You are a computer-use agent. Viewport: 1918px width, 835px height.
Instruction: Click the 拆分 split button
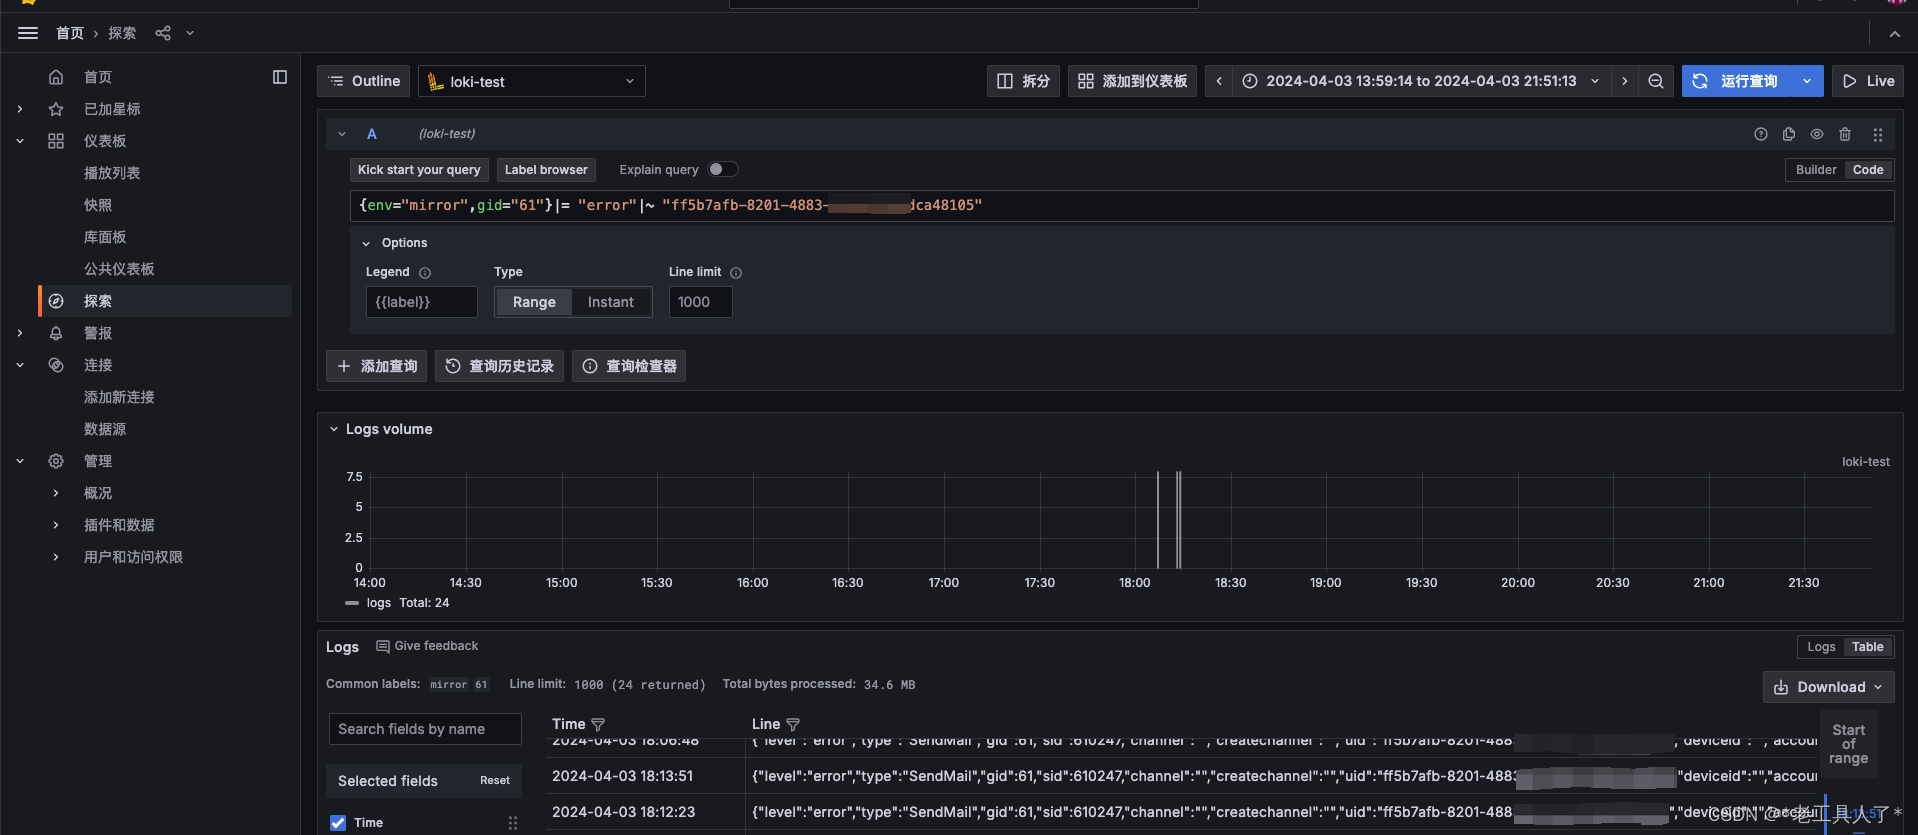(x=1023, y=81)
